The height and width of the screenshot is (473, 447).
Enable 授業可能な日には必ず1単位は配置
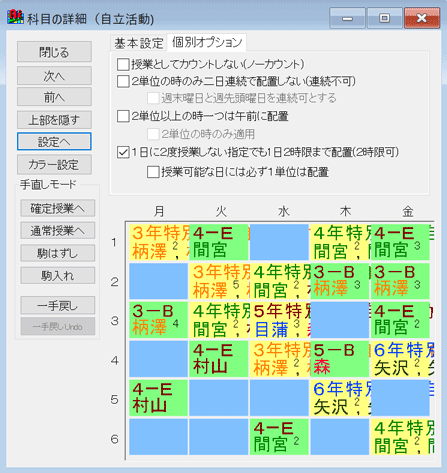click(x=153, y=172)
